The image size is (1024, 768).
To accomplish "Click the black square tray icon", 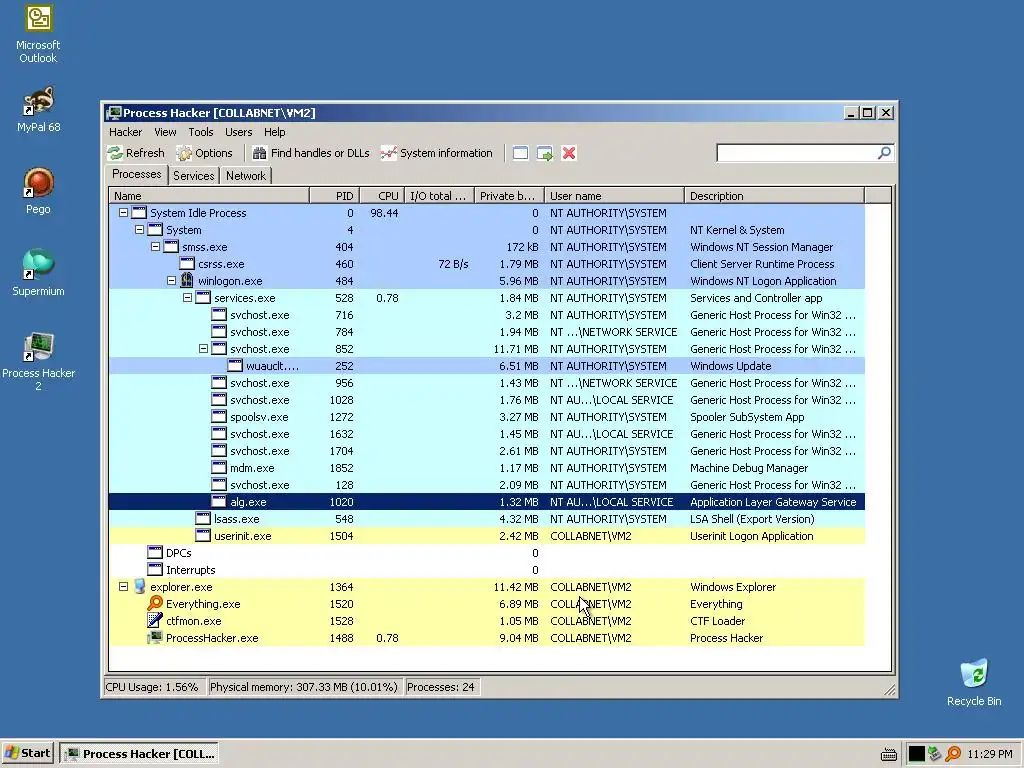I will 917,754.
